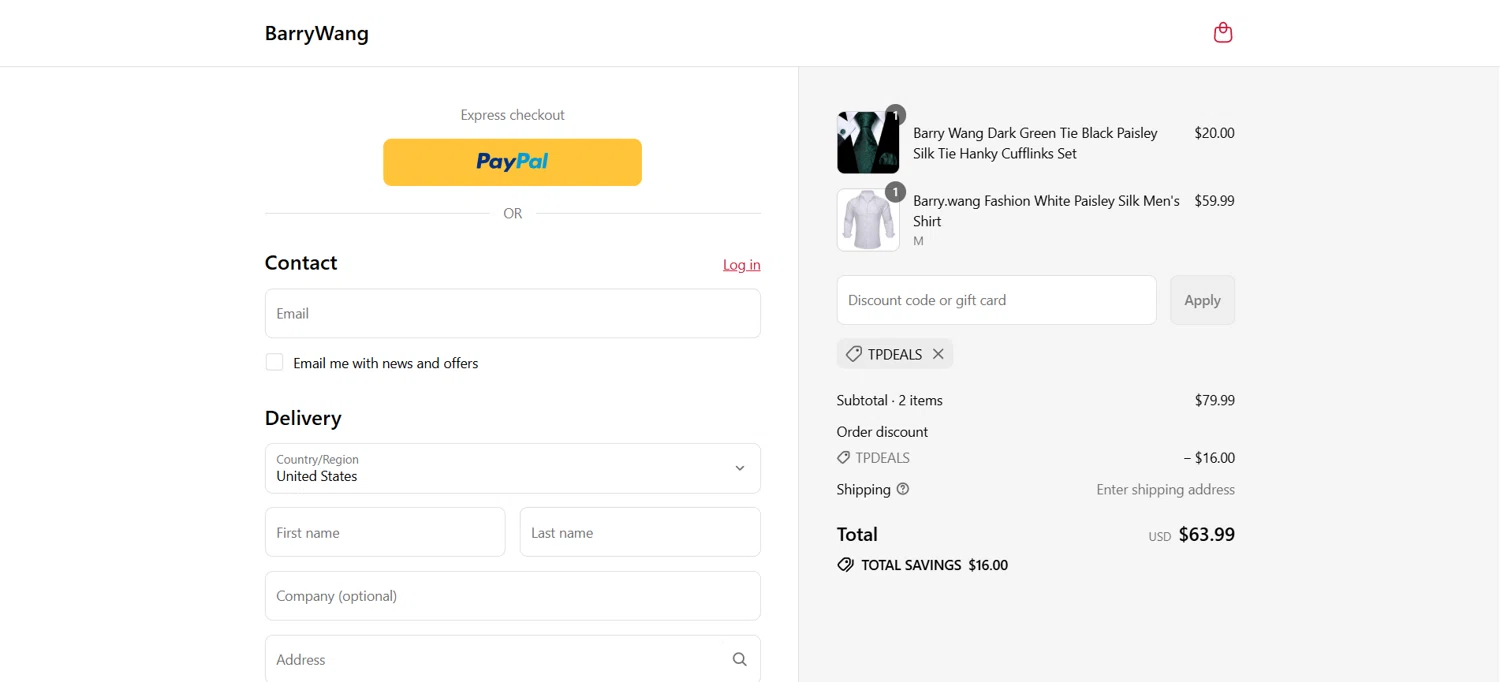
Task: Click the Total label
Action: click(x=857, y=534)
